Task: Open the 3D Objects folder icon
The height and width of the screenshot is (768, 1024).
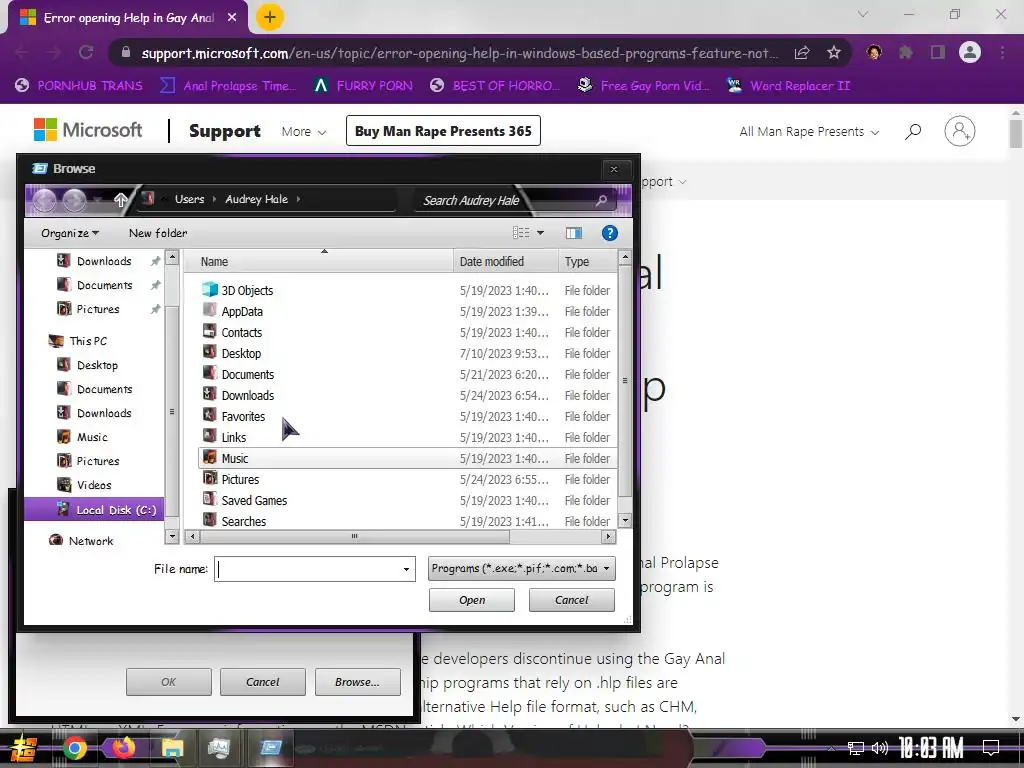Action: [x=210, y=289]
